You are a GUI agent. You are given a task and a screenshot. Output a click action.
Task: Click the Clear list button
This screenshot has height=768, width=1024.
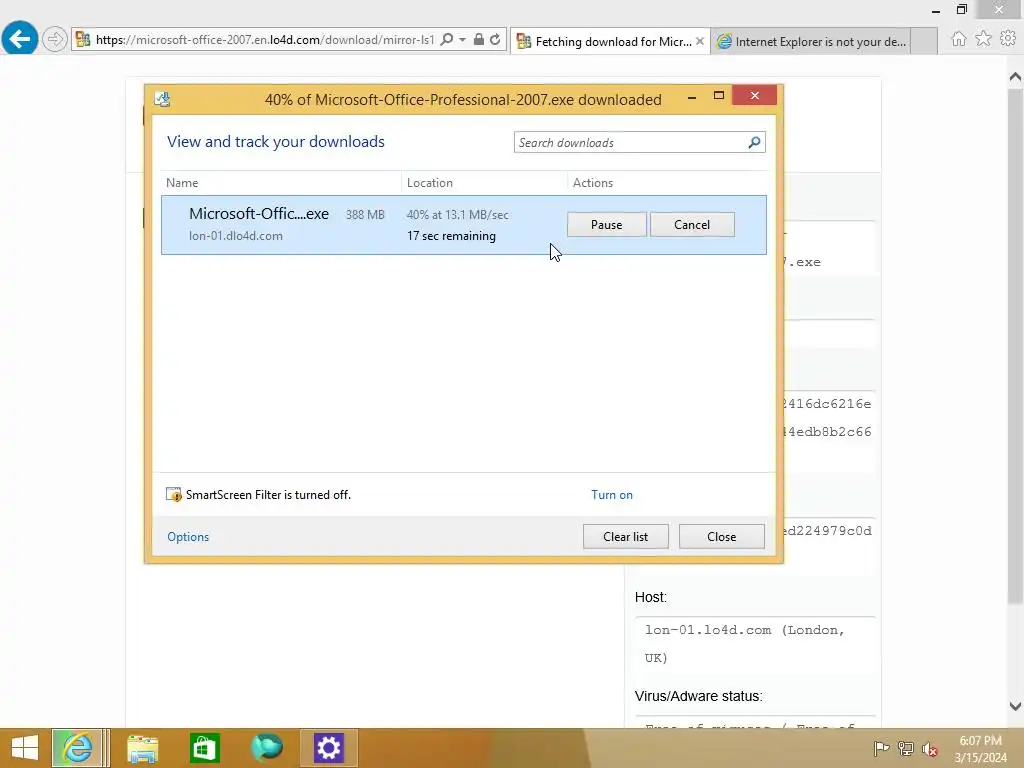pyautogui.click(x=626, y=537)
